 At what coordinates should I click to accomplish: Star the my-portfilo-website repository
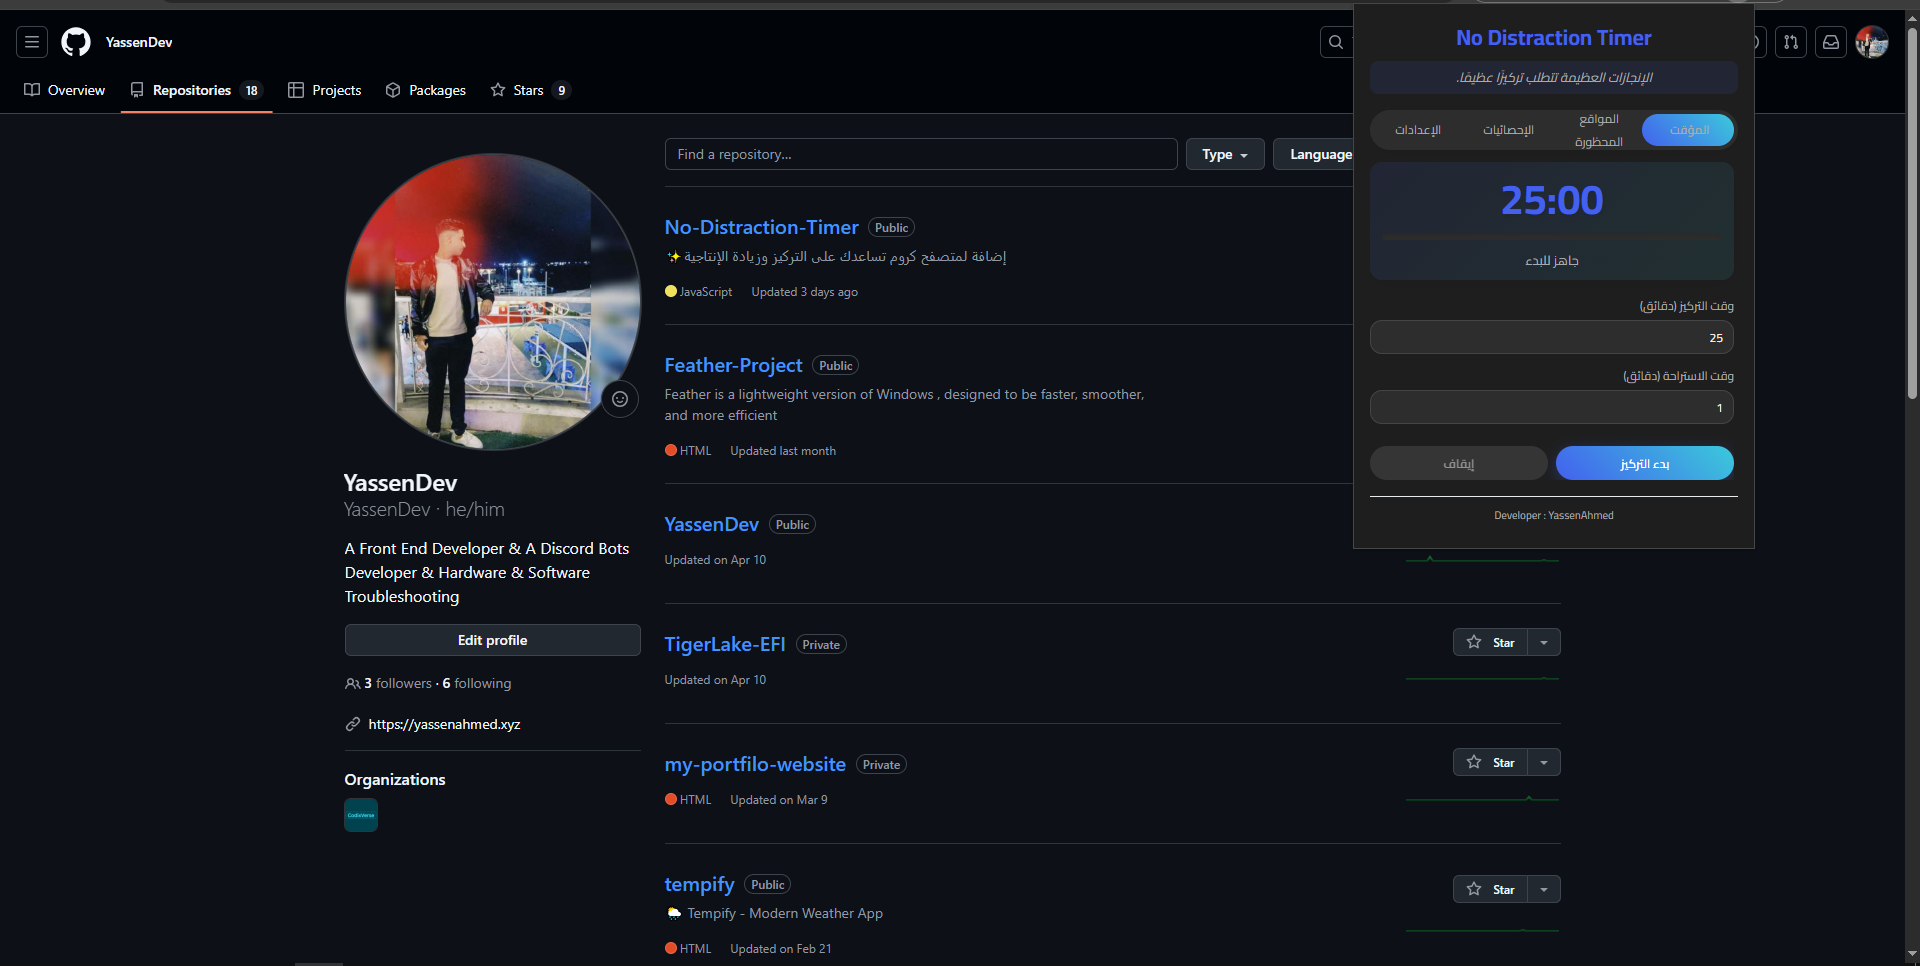1490,763
